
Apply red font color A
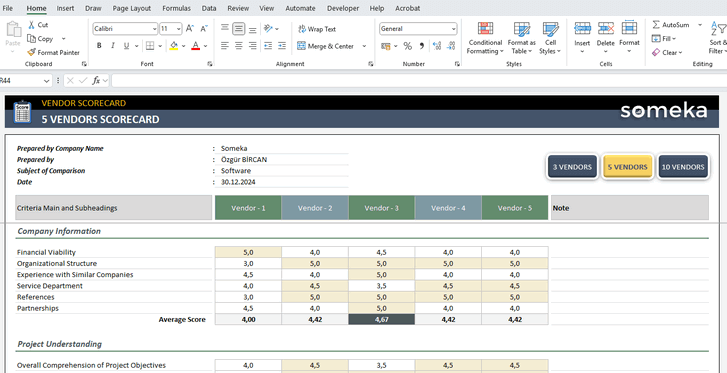195,45
